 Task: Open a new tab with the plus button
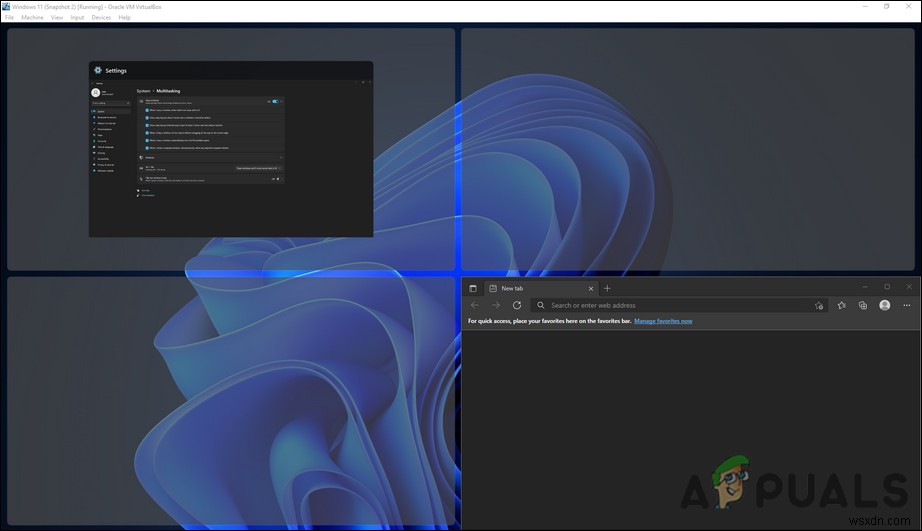(607, 288)
